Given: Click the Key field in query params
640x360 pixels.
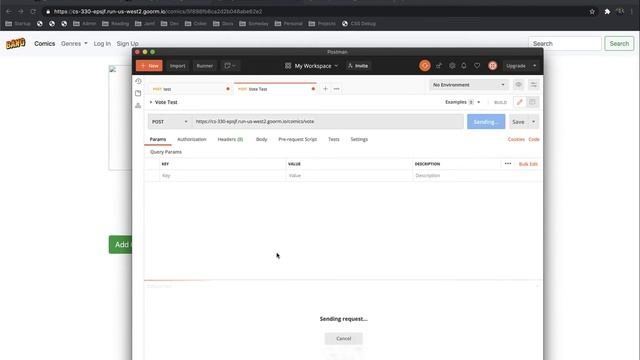Looking at the screenshot, I should point(222,176).
